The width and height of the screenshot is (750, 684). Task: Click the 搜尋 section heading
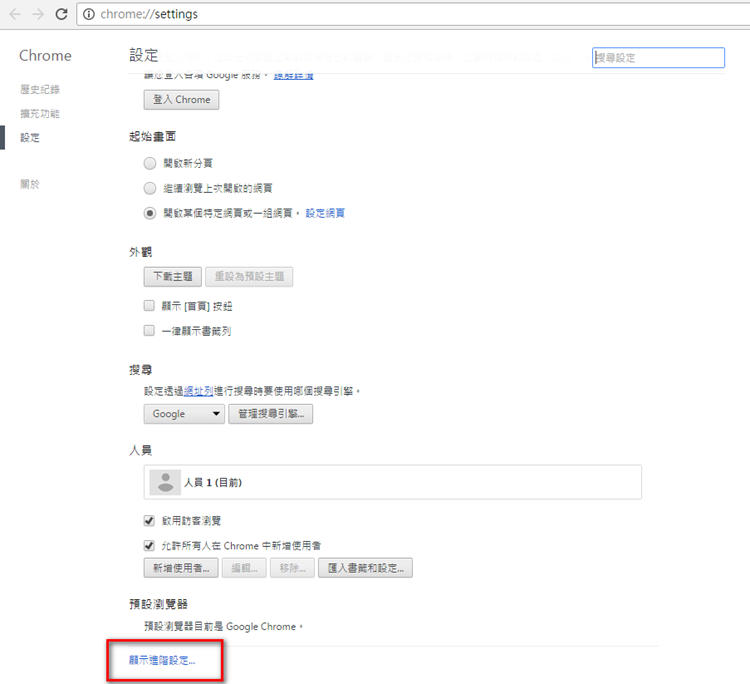(x=141, y=370)
